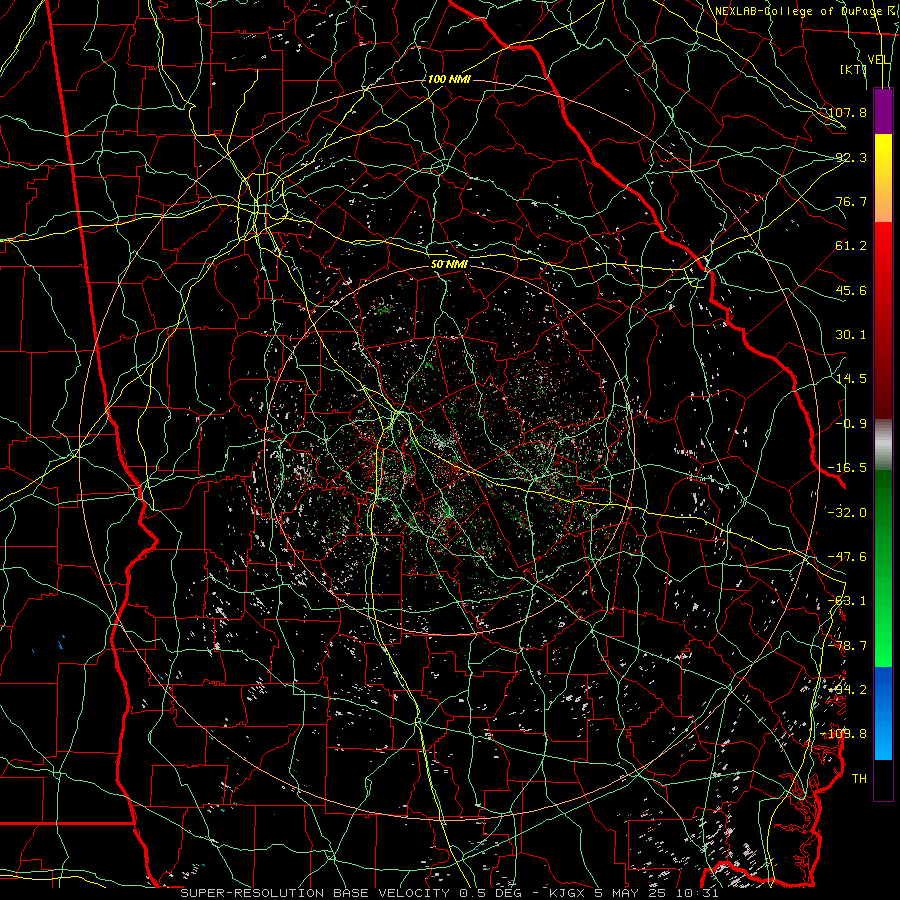Click the VEL legend title
900x900 pixels.
[x=878, y=60]
